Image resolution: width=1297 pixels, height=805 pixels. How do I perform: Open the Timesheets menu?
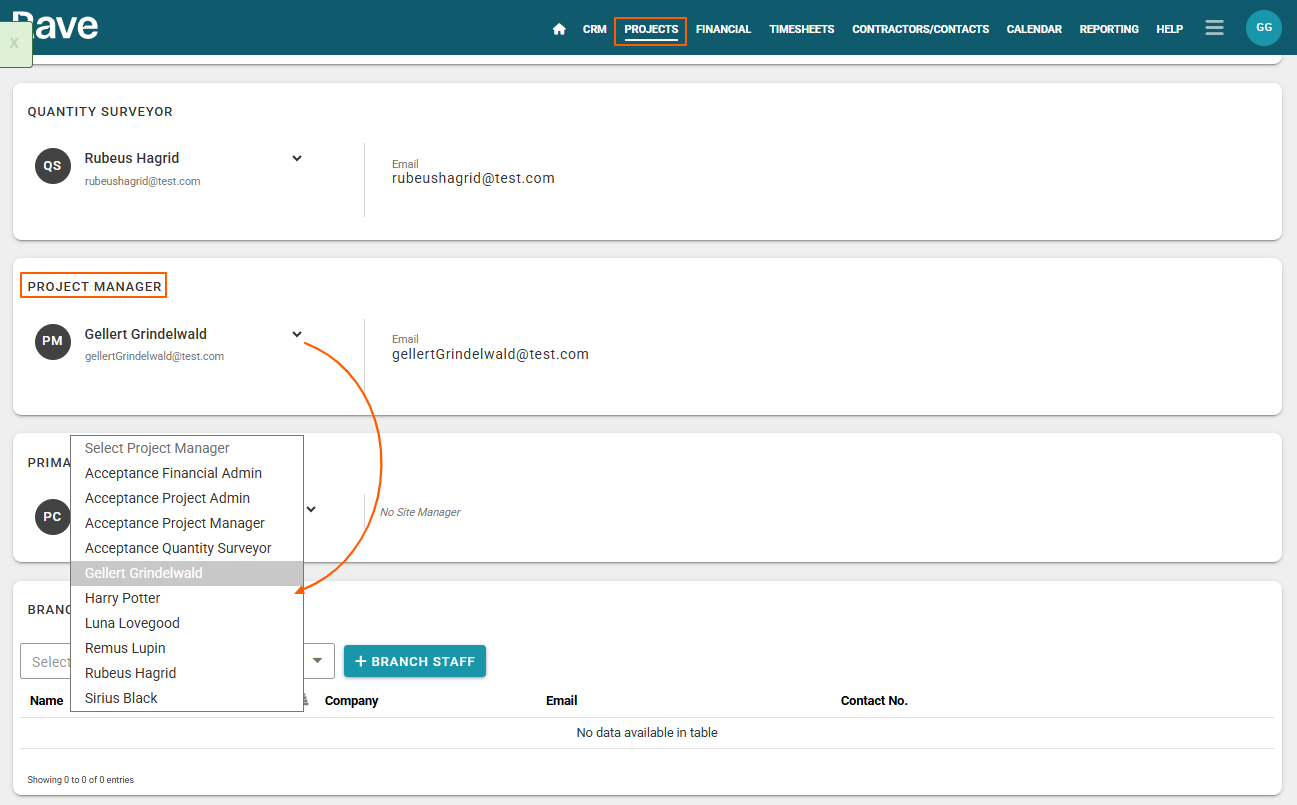coord(801,29)
